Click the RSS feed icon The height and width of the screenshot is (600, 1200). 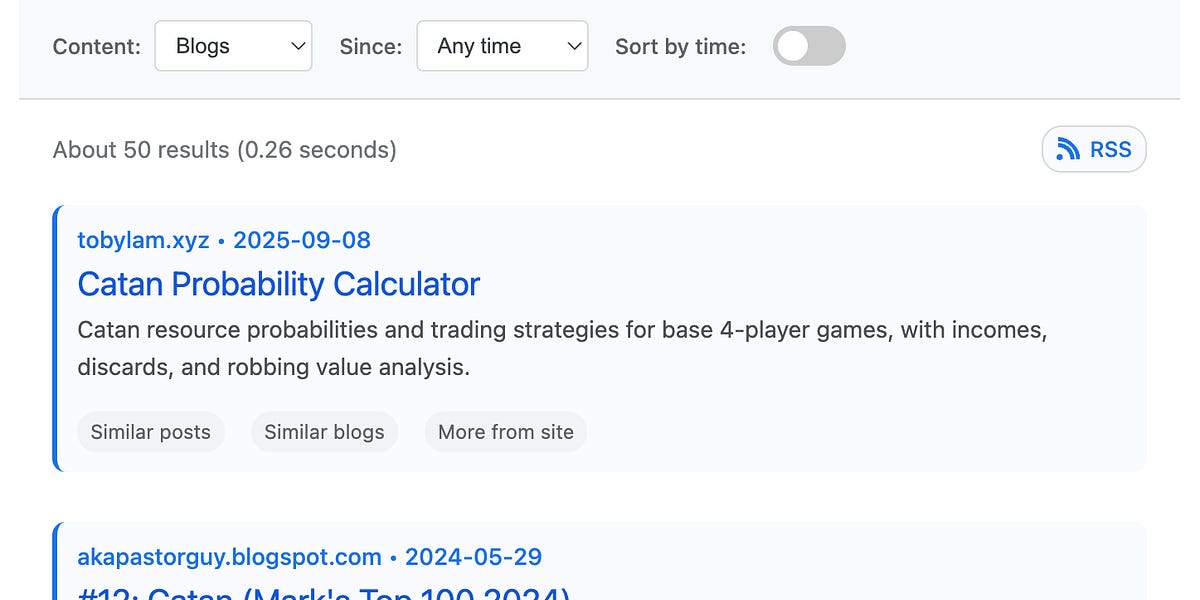[1068, 148]
